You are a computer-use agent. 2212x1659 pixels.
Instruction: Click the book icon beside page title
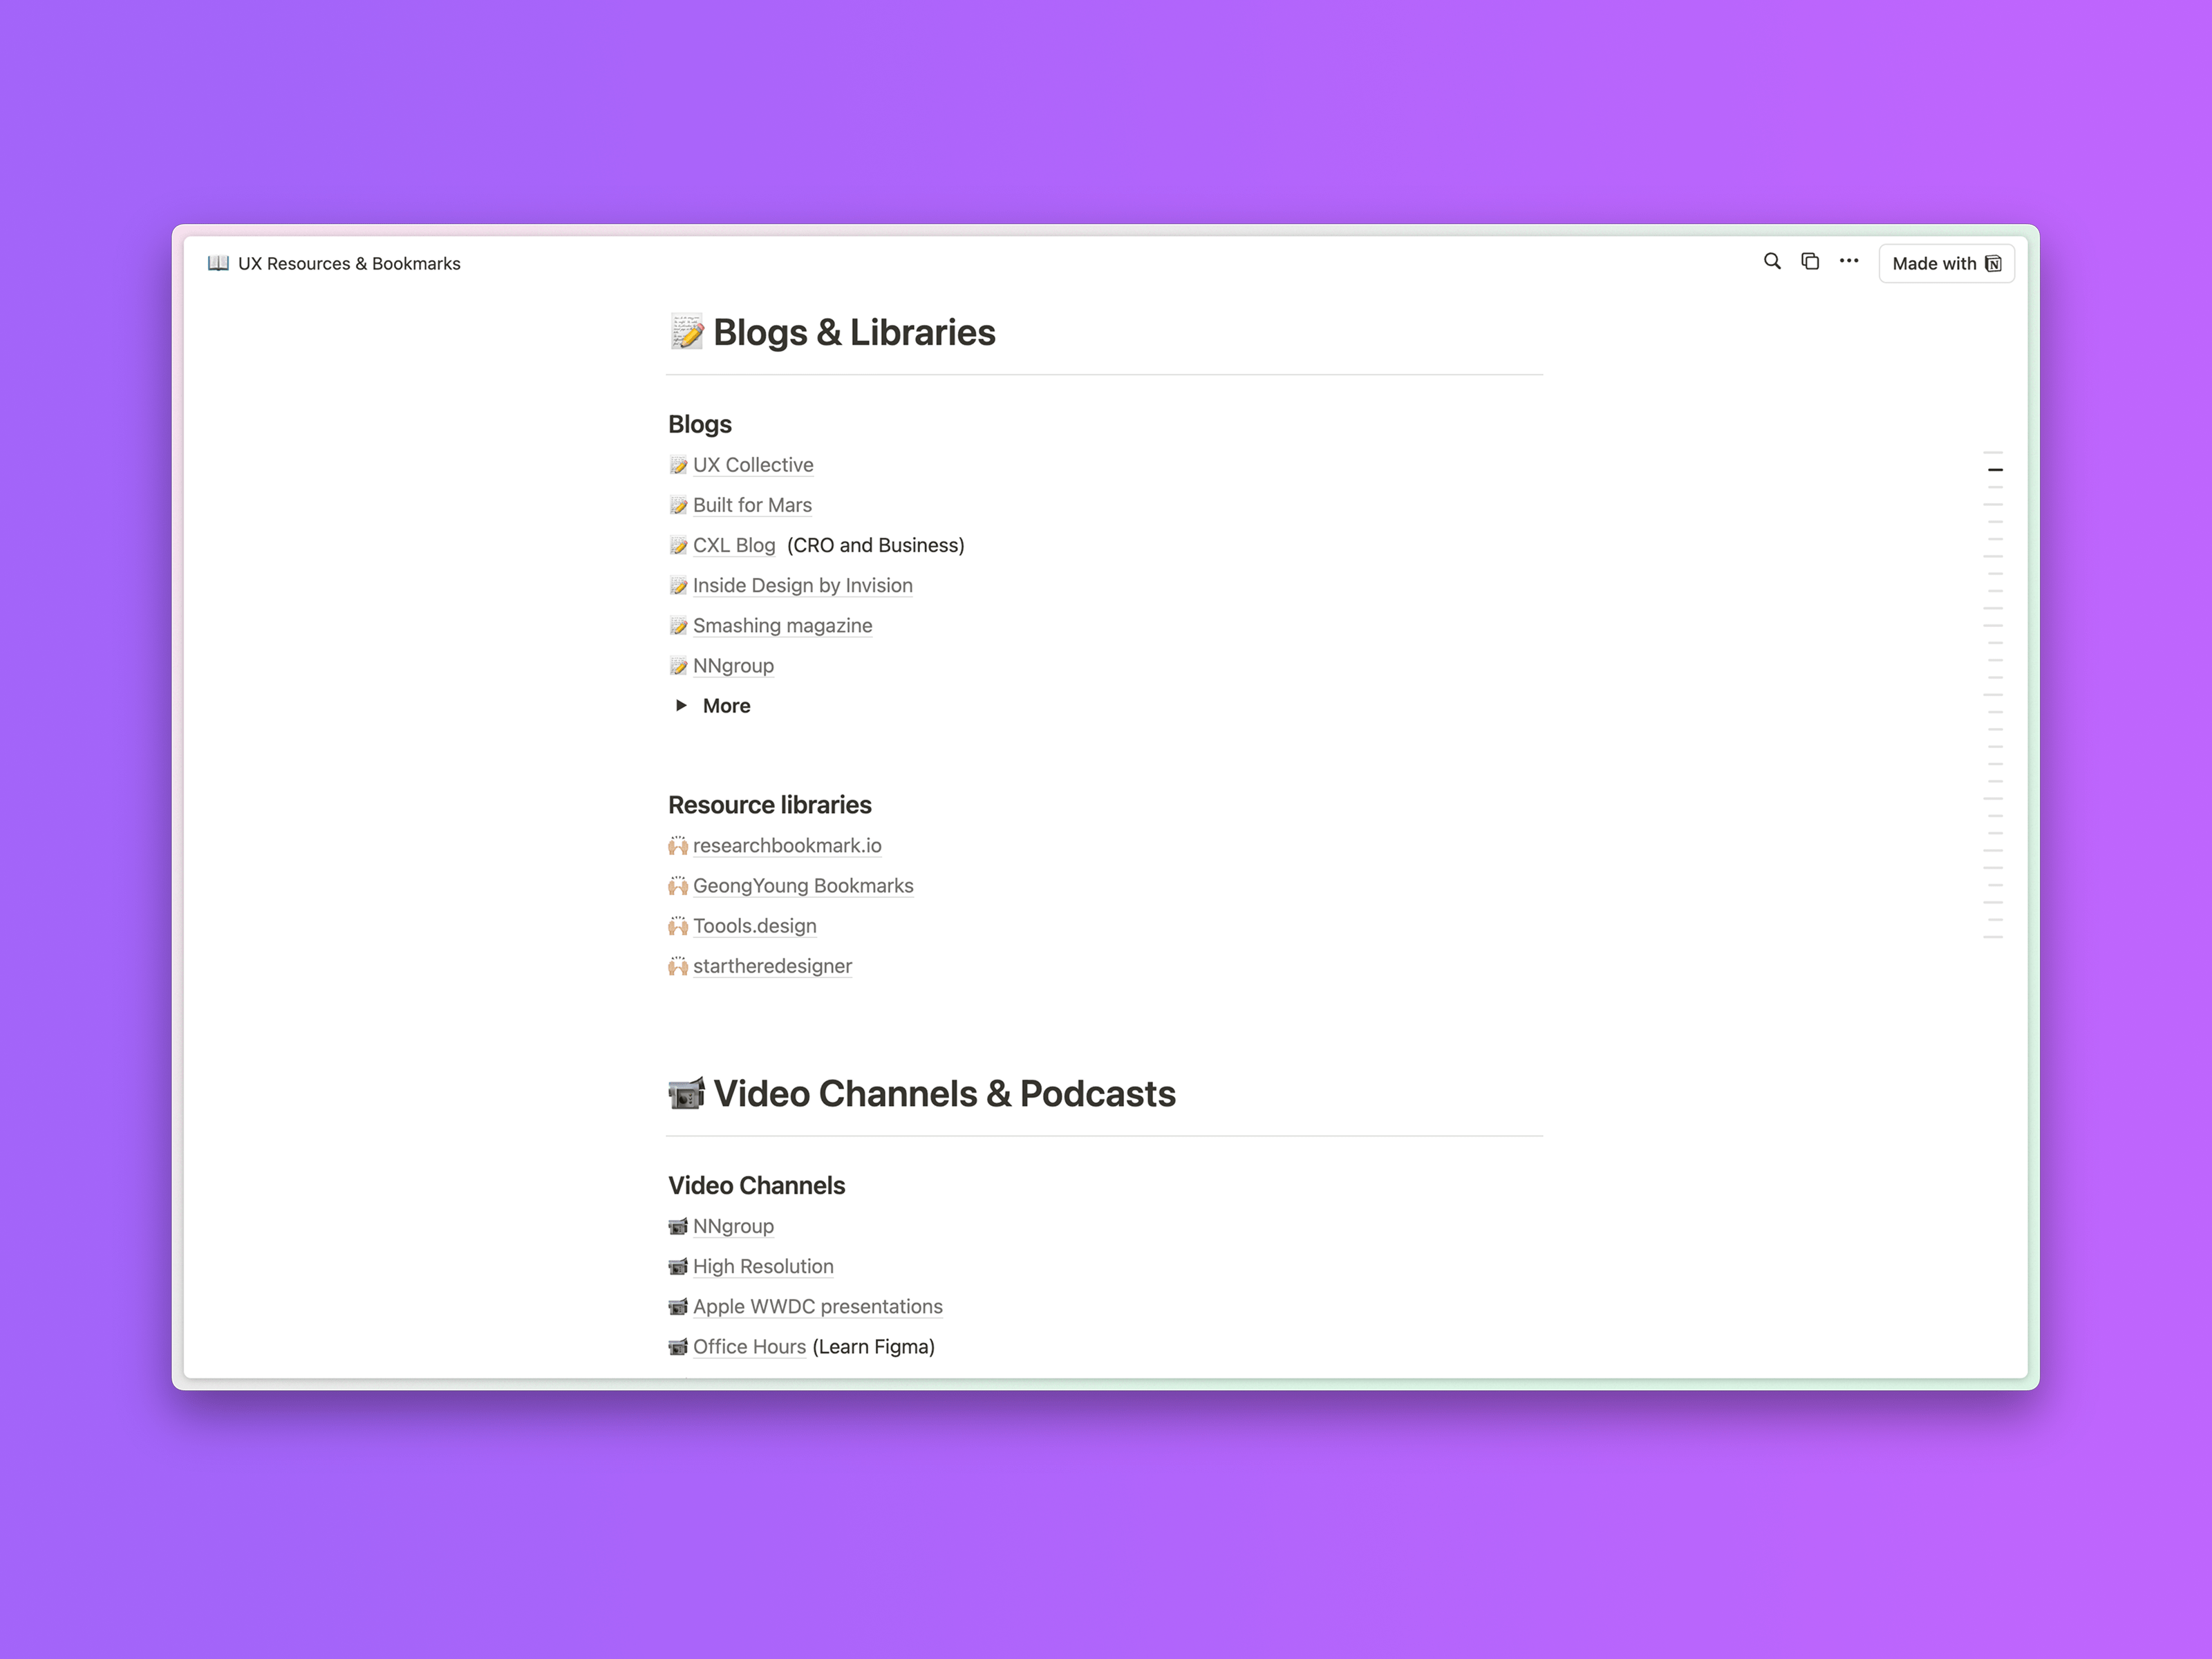[218, 263]
